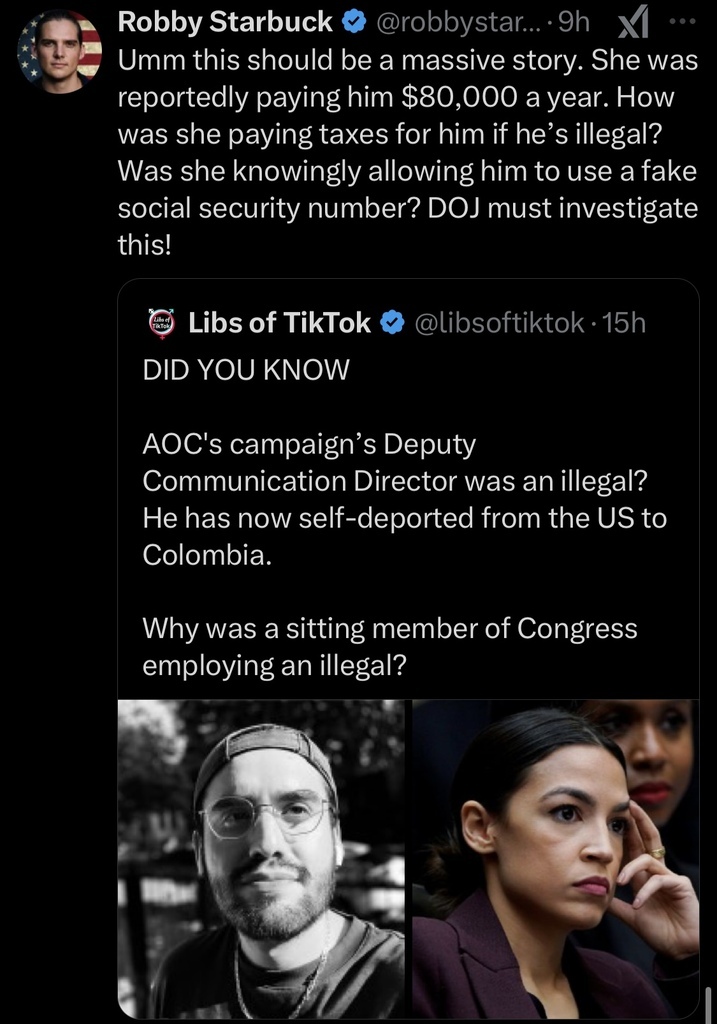
Task: Click the Libs of TikTok avatar icon
Action: point(160,322)
